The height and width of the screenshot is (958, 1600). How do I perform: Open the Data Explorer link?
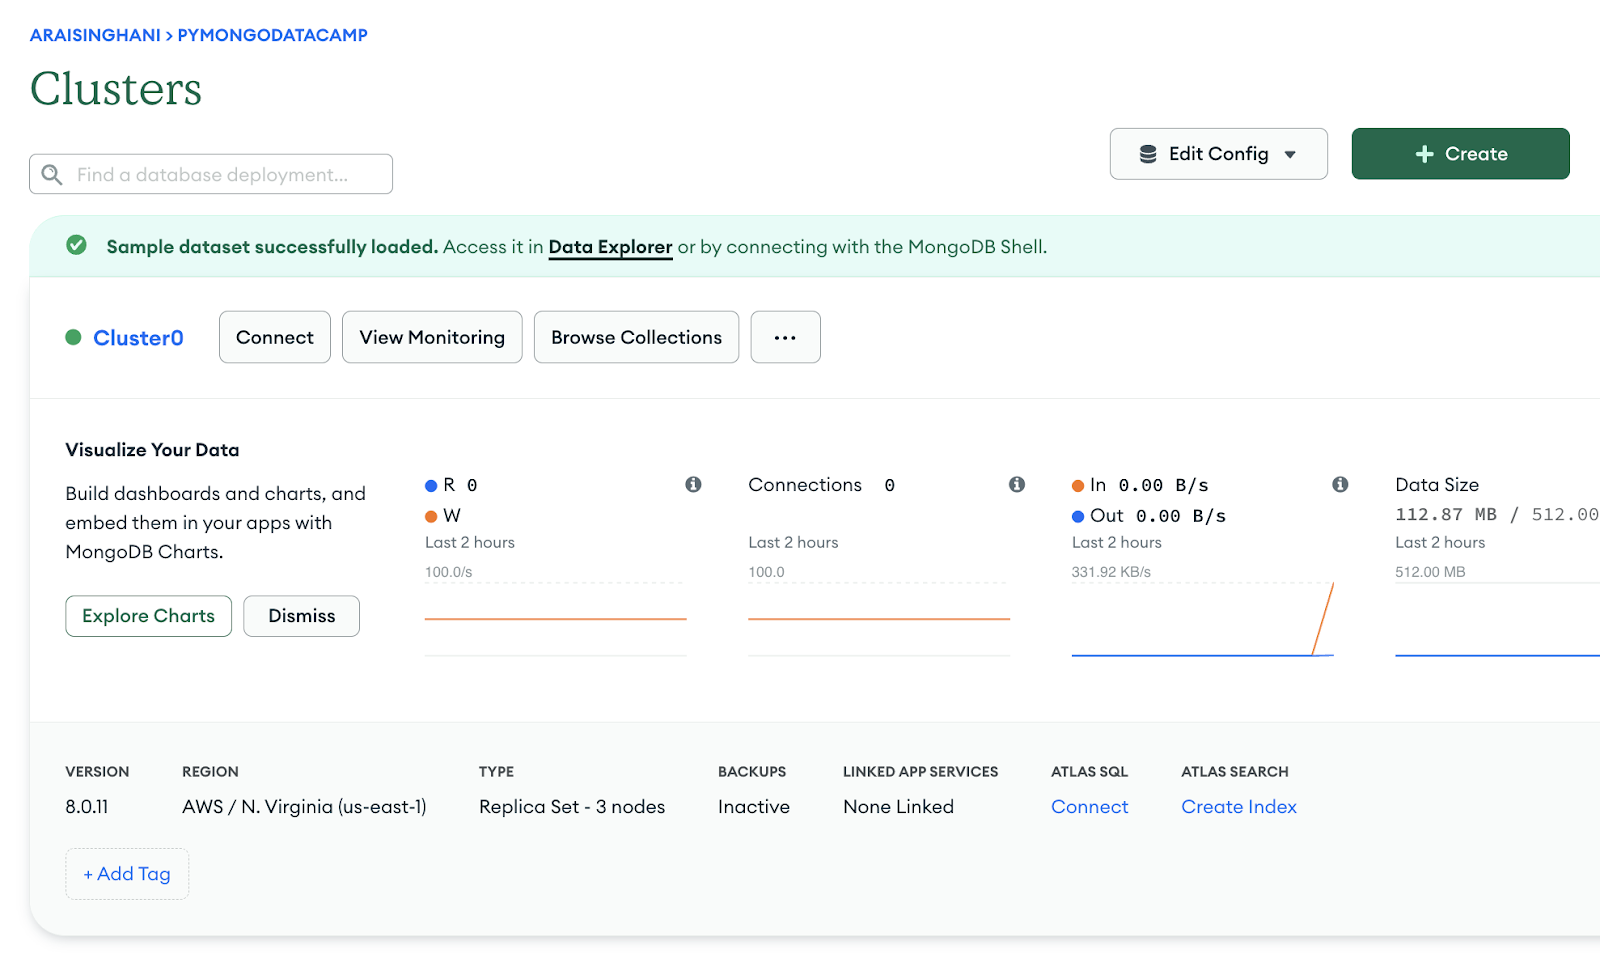pyautogui.click(x=610, y=247)
